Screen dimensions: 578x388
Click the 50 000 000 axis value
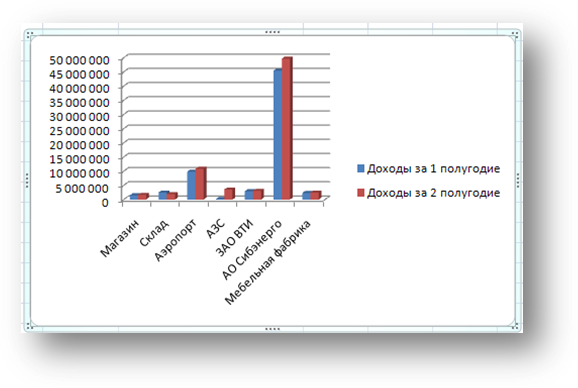tap(80, 60)
